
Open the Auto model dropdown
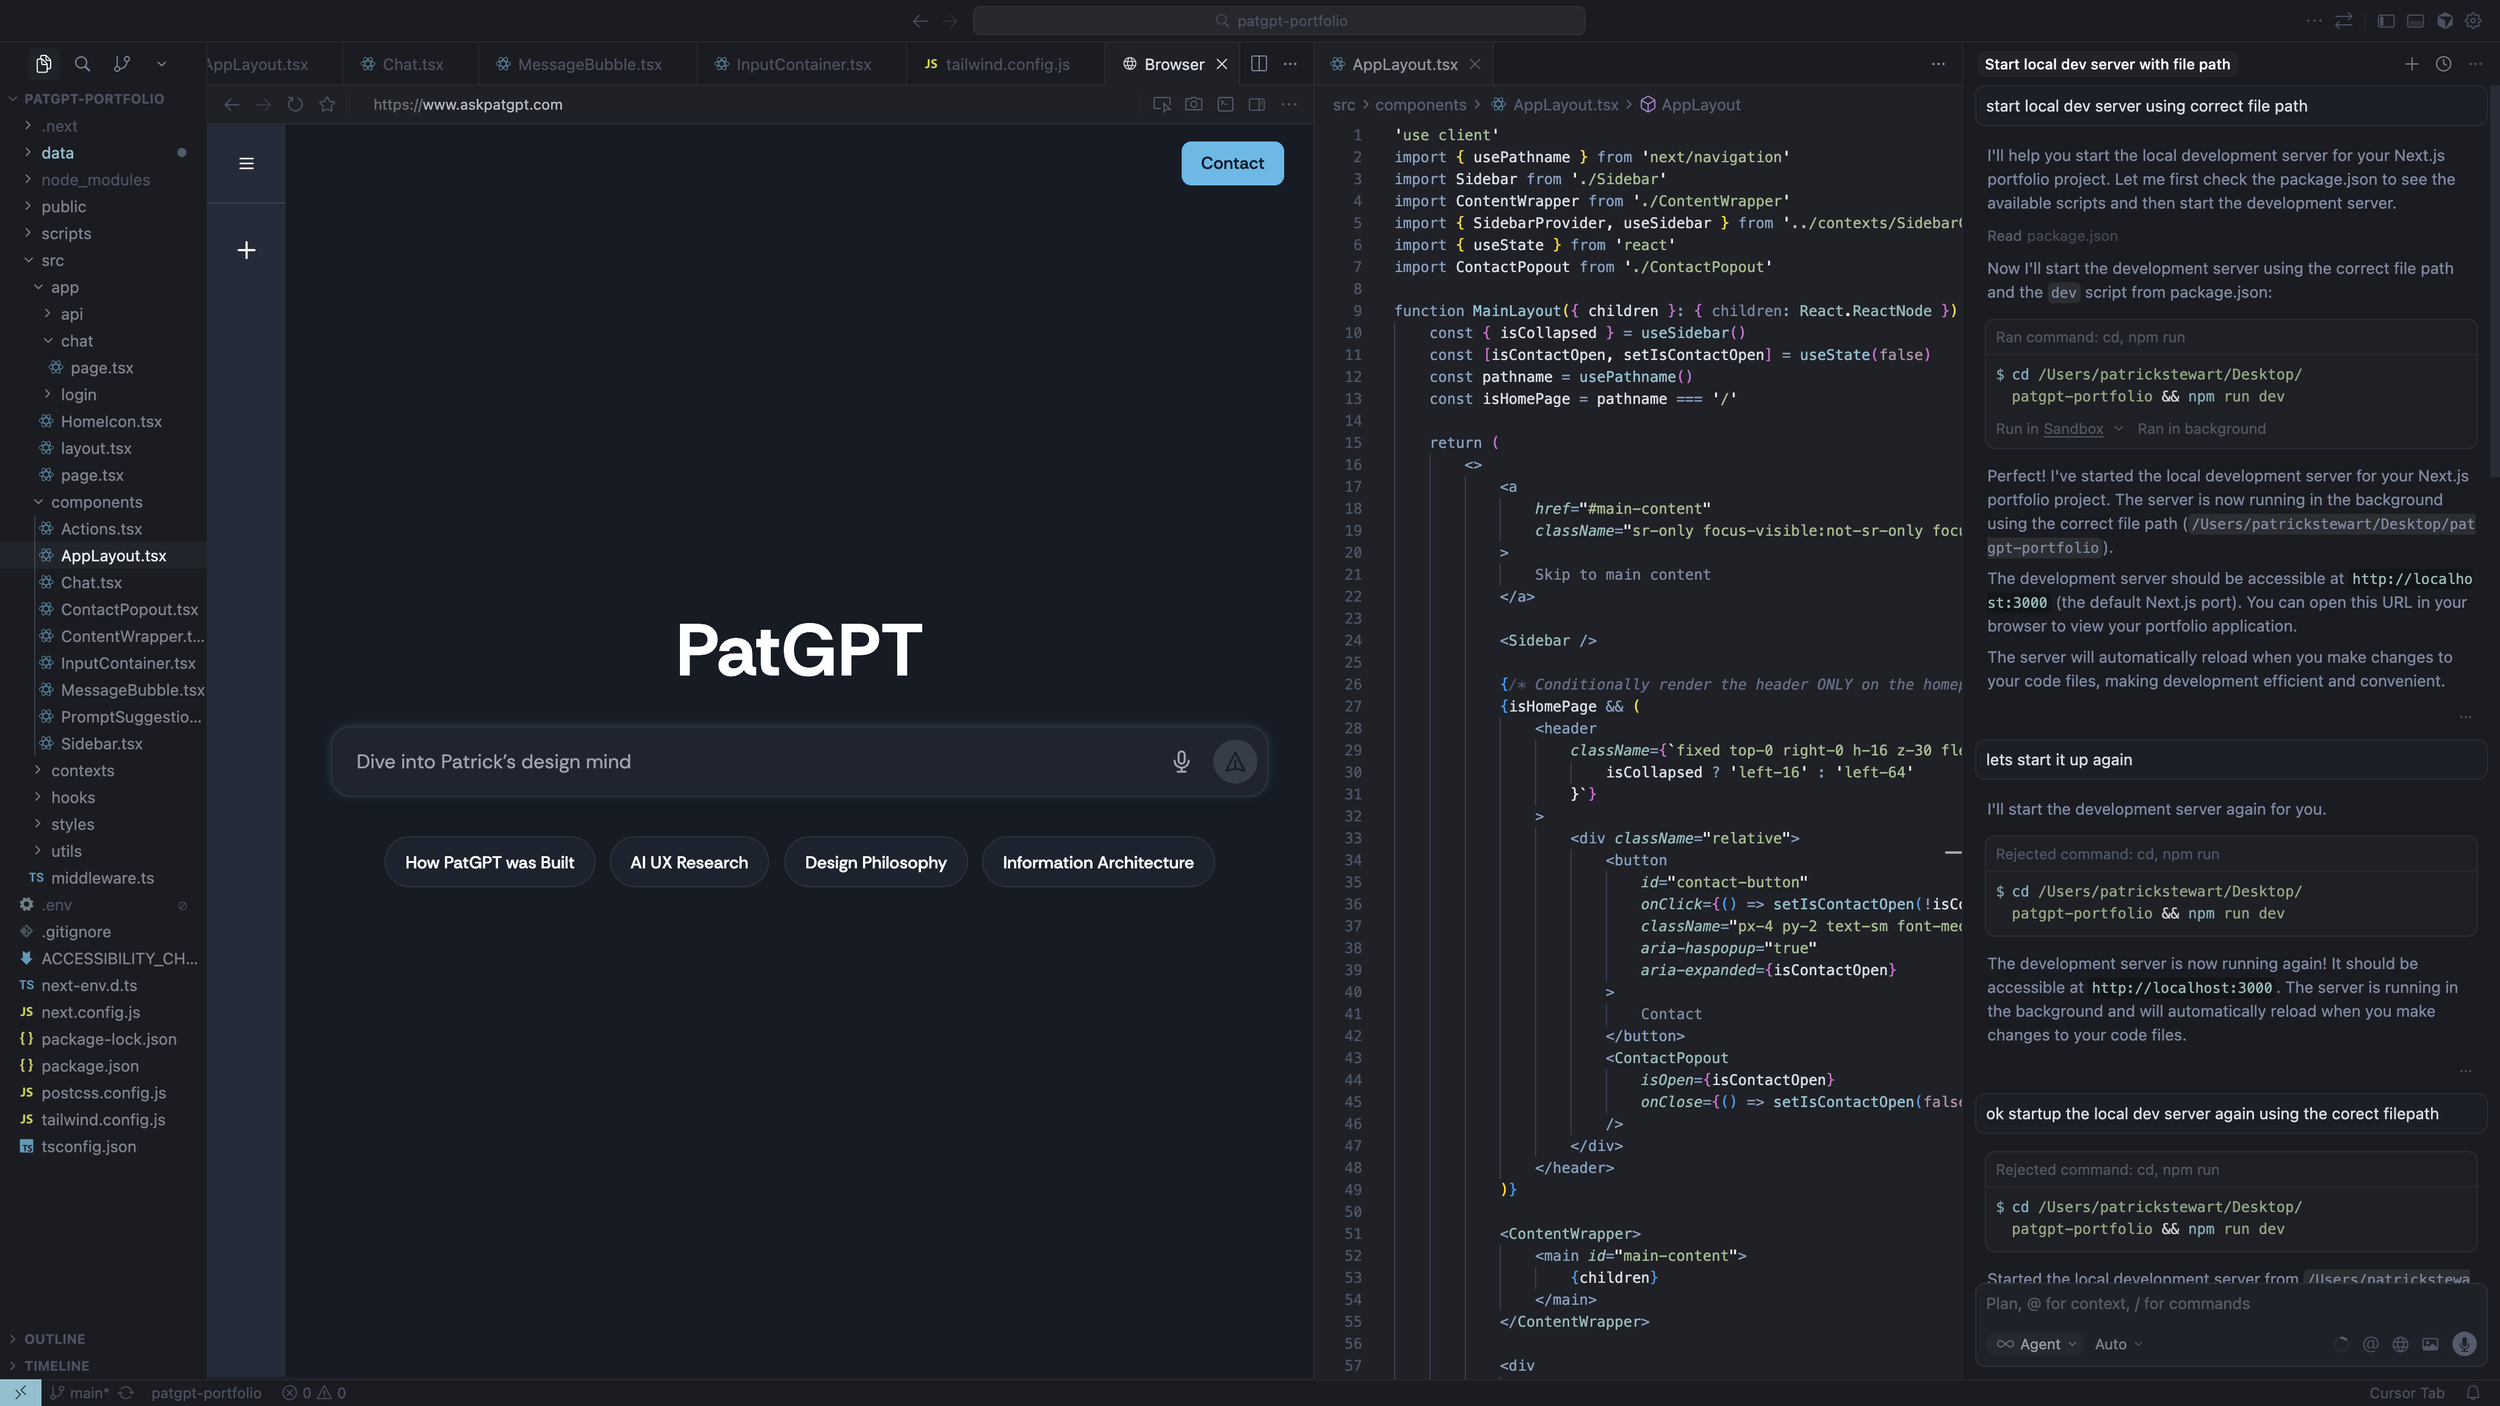click(x=2118, y=1344)
